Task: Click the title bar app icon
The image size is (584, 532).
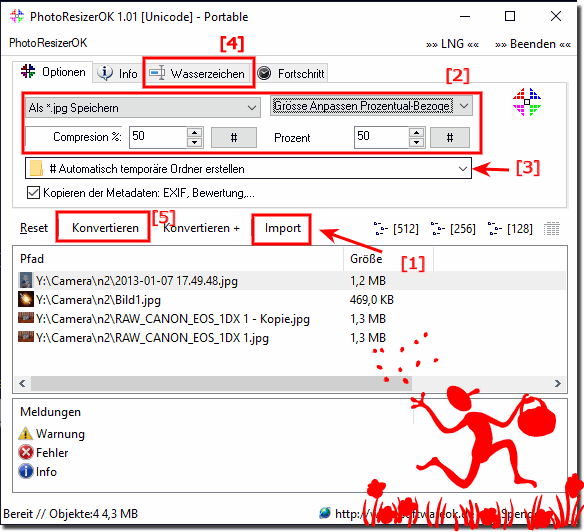Action: pos(17,16)
